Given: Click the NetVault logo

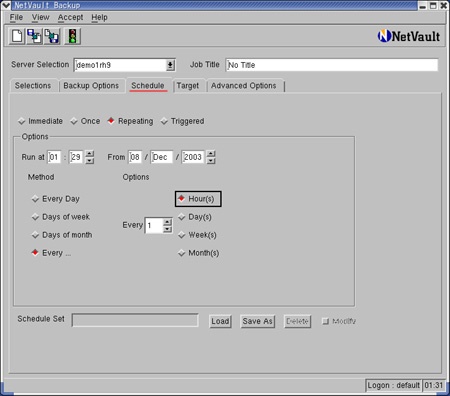Looking at the screenshot, I should point(409,36).
